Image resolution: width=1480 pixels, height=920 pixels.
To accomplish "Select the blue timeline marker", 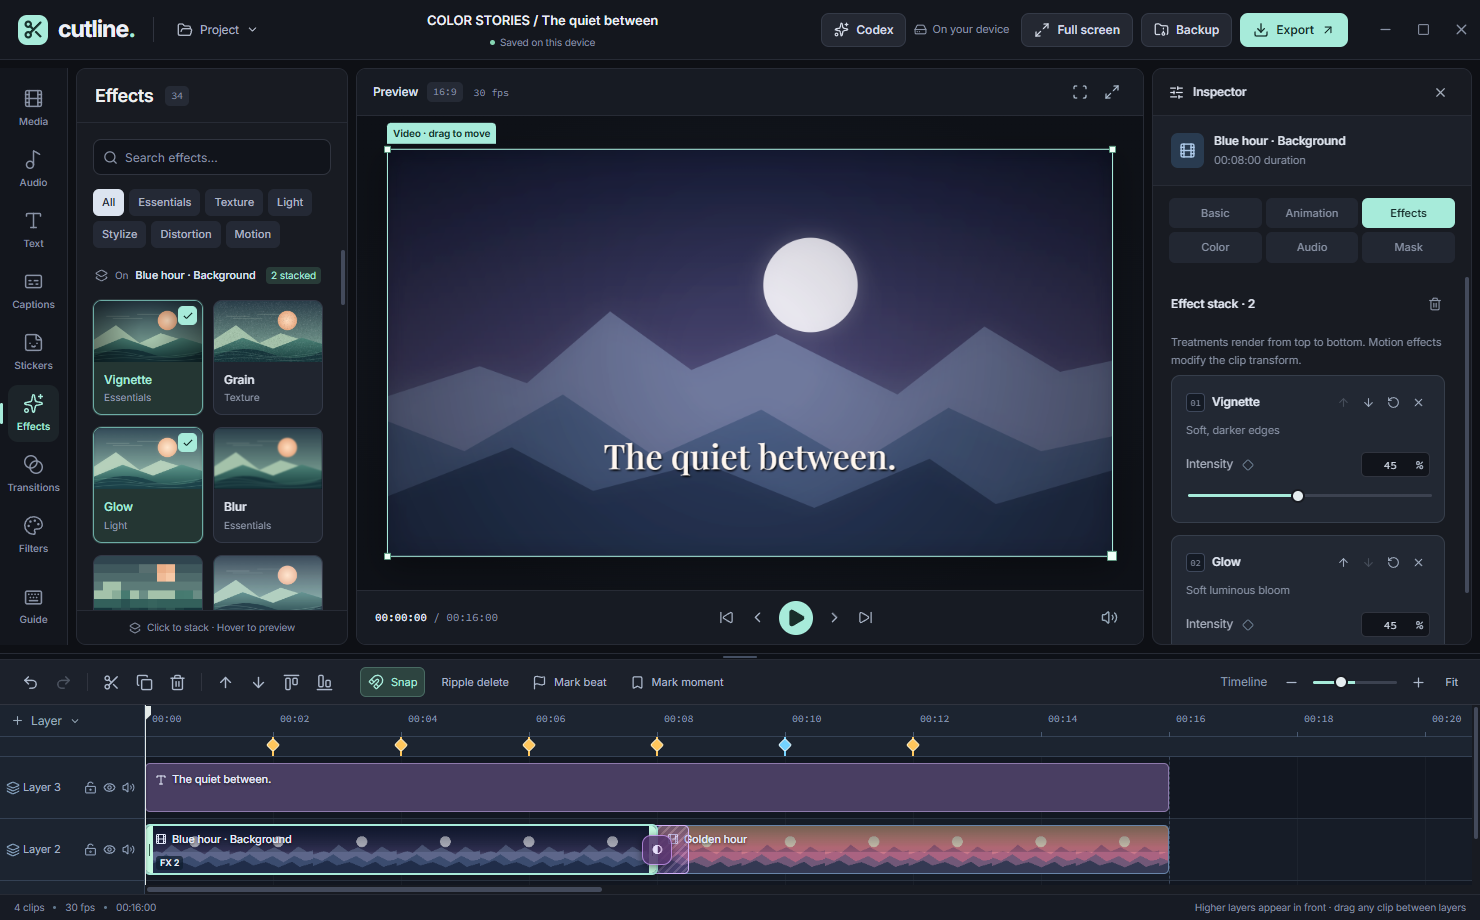I will coord(785,745).
